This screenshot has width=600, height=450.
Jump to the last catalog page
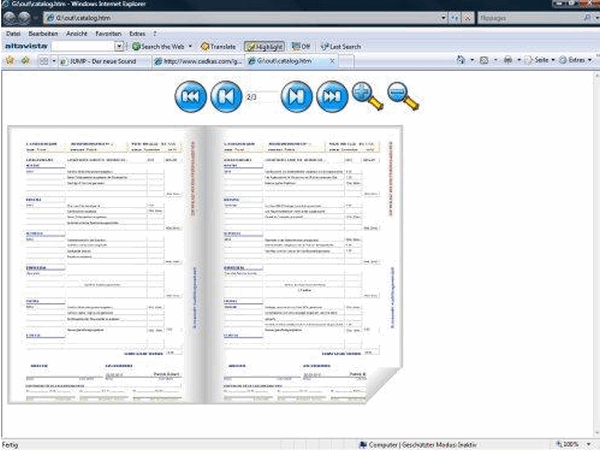coord(332,97)
